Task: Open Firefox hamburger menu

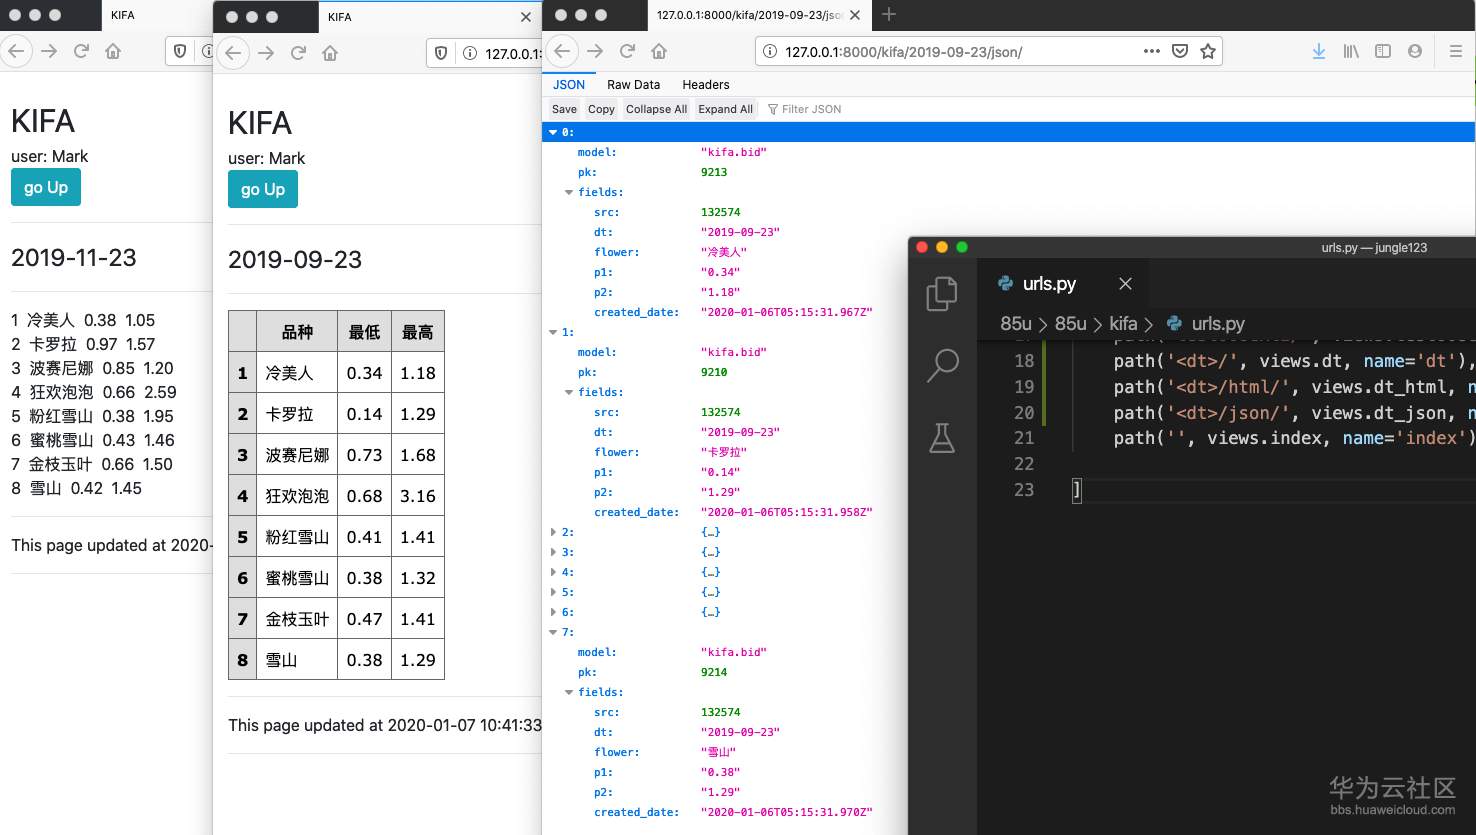Action: (x=1455, y=51)
